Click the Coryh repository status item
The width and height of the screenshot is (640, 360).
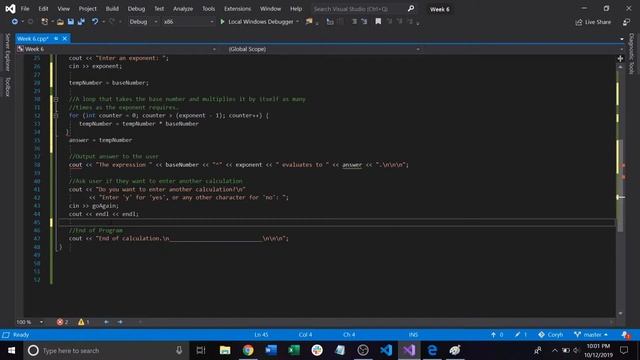click(x=551, y=335)
